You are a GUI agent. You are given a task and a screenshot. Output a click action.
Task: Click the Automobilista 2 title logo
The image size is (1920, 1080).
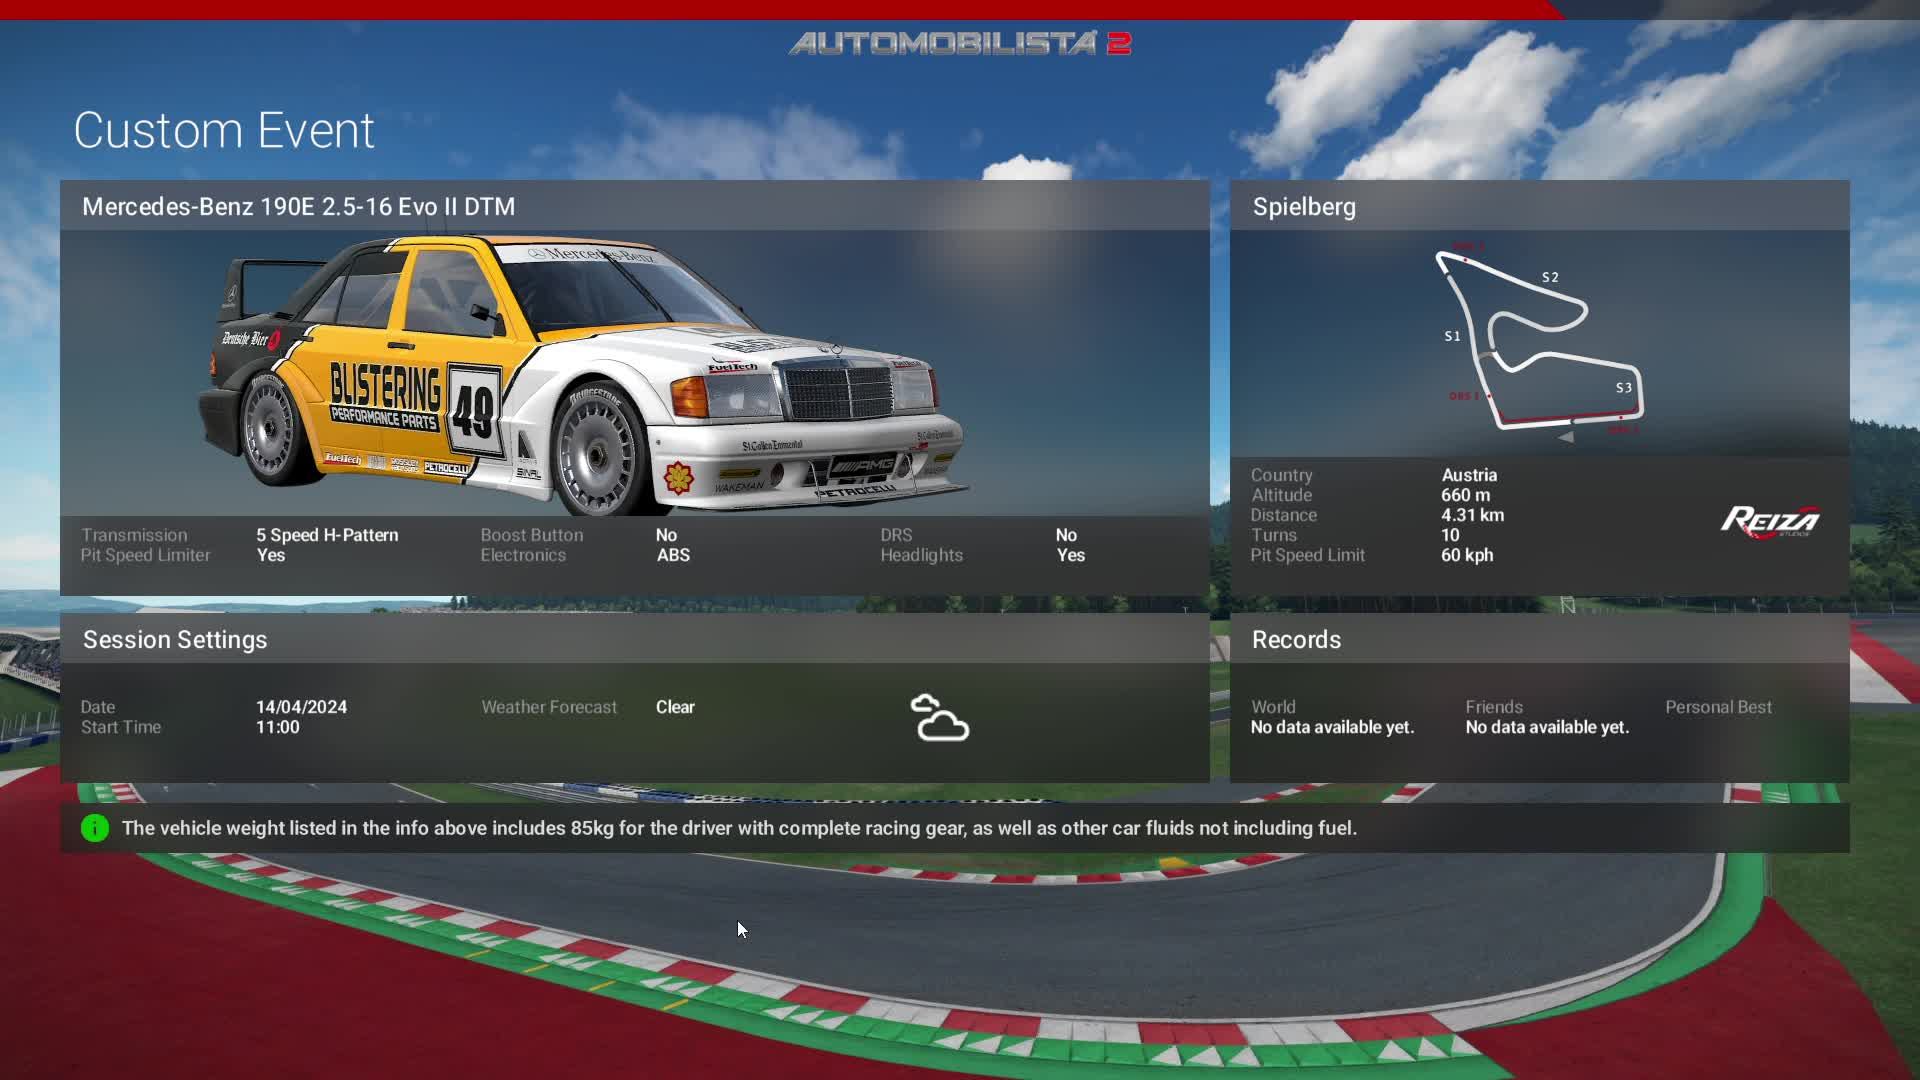[960, 42]
